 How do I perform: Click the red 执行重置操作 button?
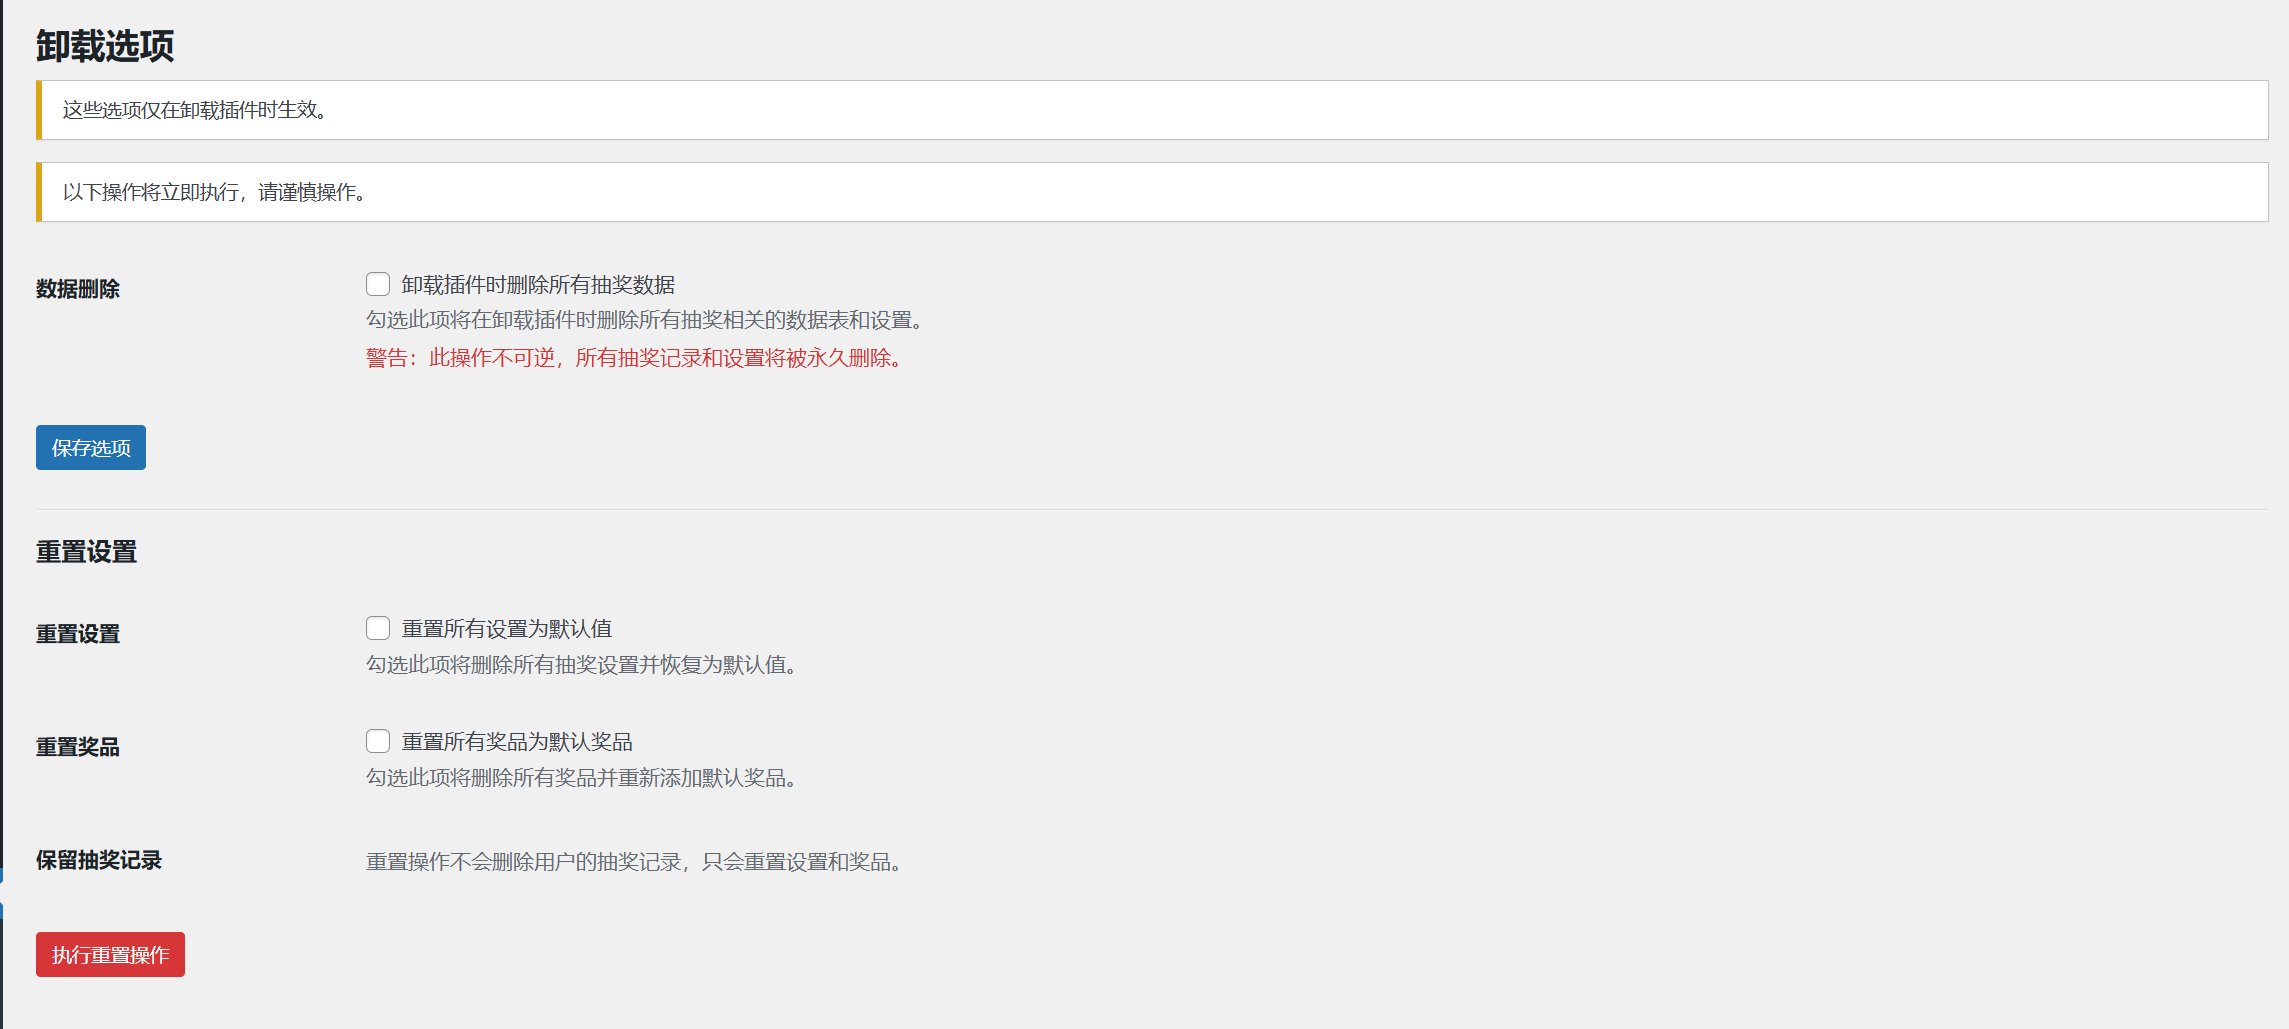[110, 954]
